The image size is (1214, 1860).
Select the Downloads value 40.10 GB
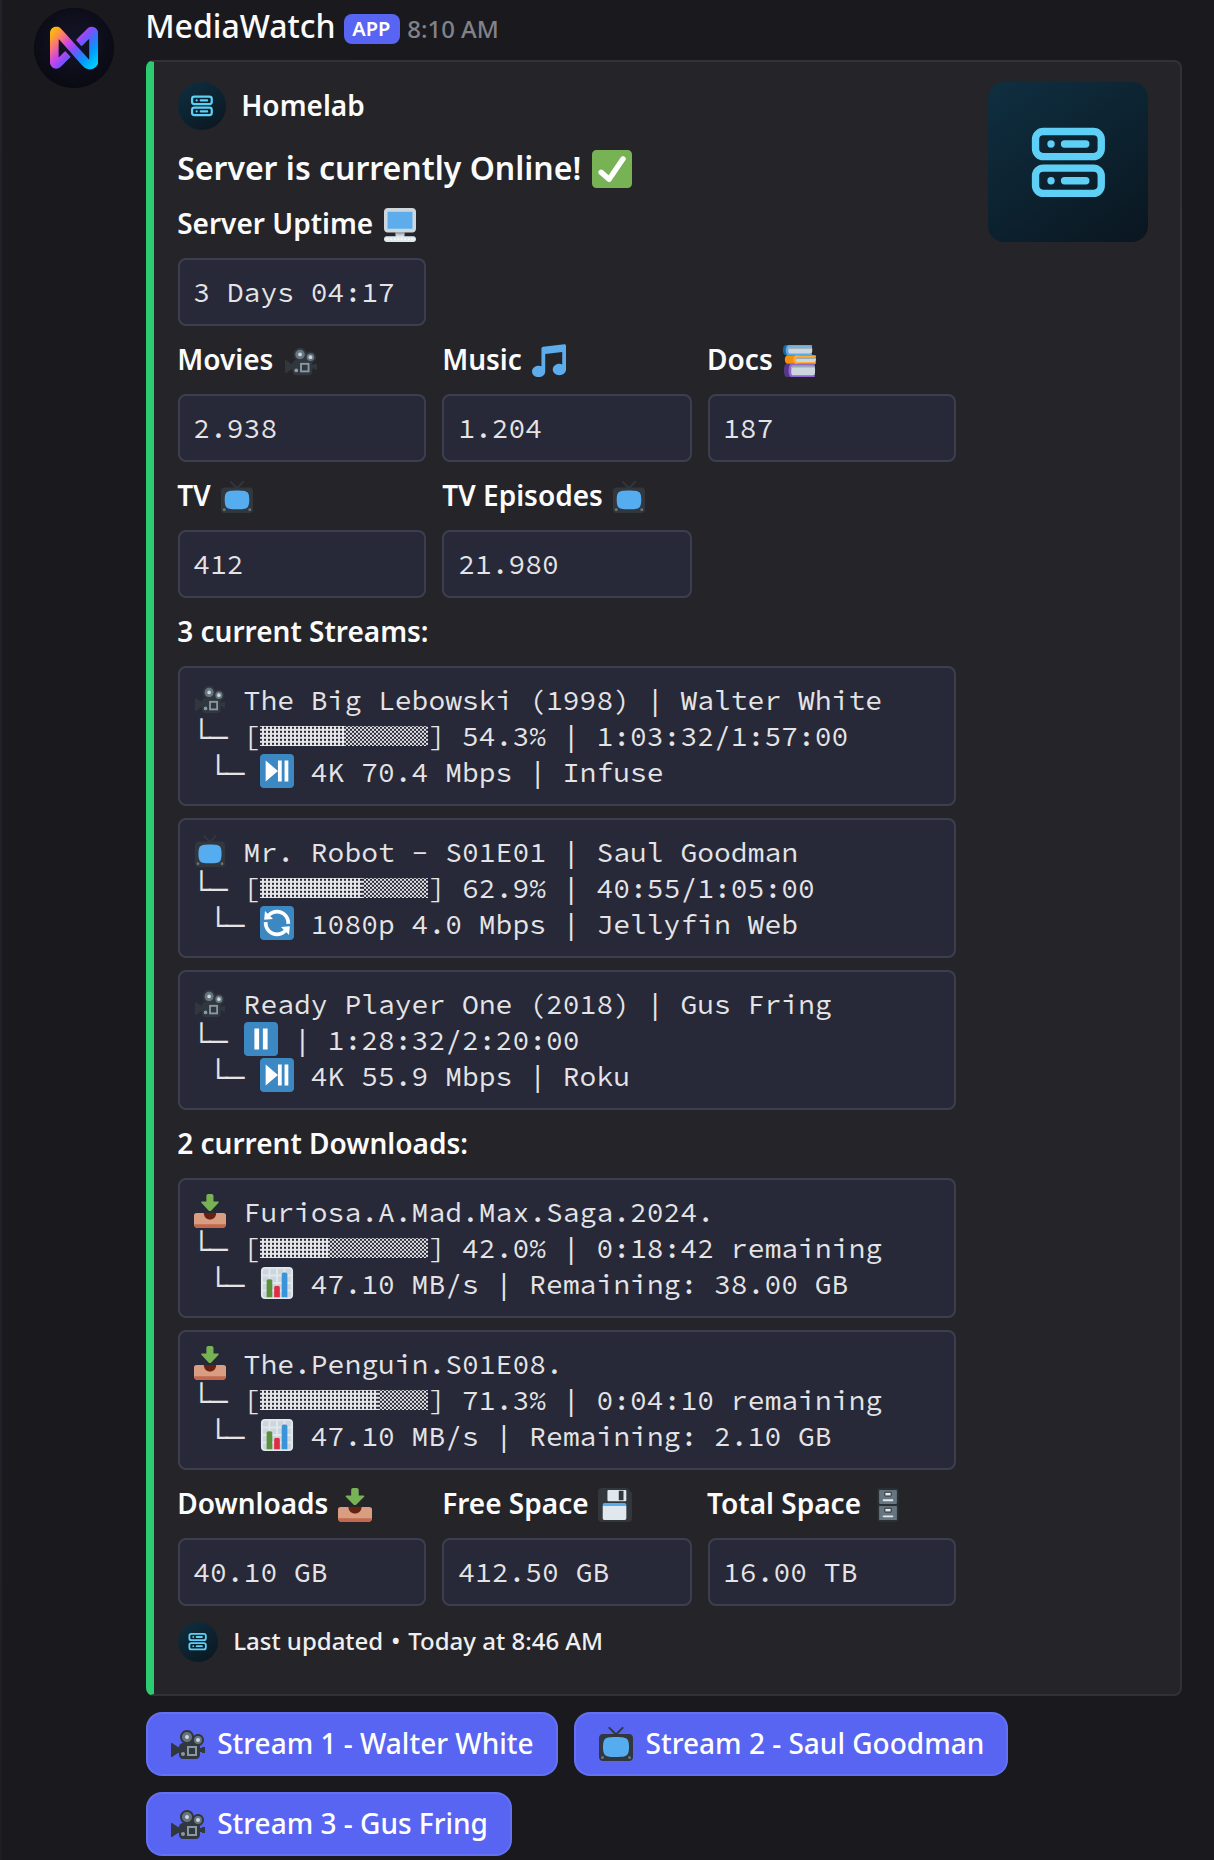[261, 1573]
